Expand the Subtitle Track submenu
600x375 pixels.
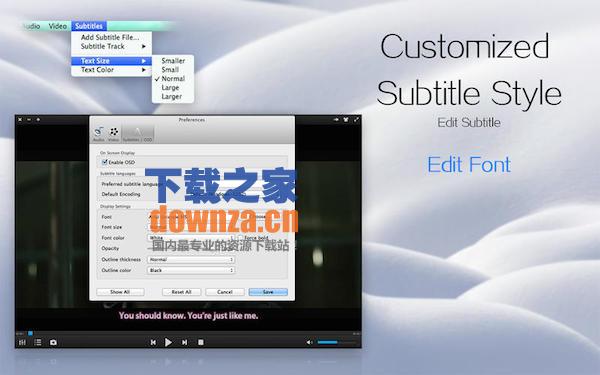[111, 46]
